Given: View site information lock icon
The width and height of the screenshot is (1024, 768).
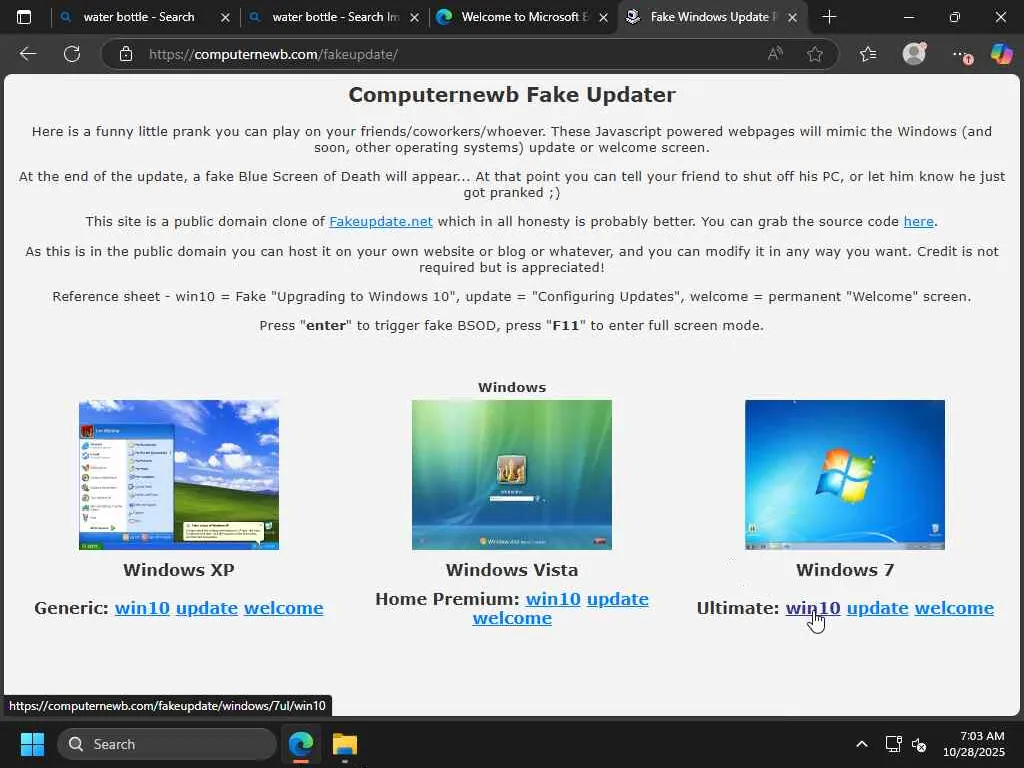Looking at the screenshot, I should point(126,54).
